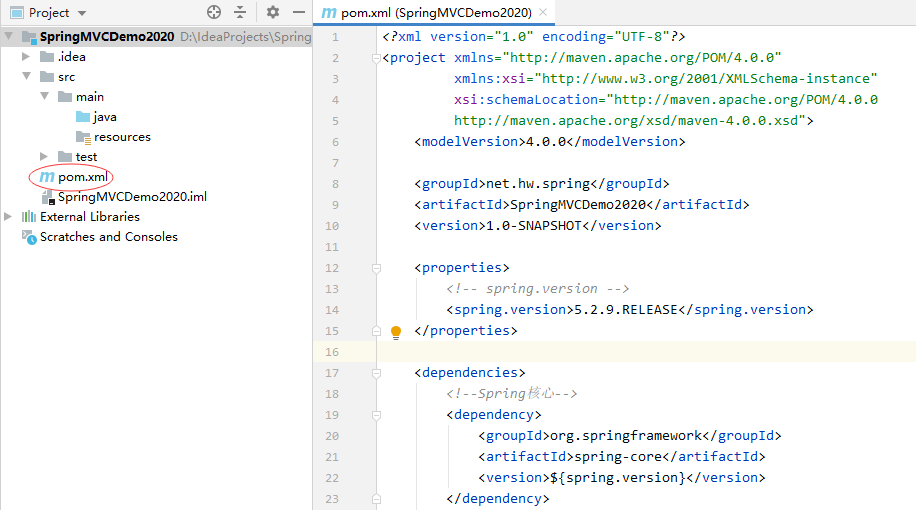Click the xml version declaration line
Image resolution: width=916 pixels, height=510 pixels.
click(533, 37)
